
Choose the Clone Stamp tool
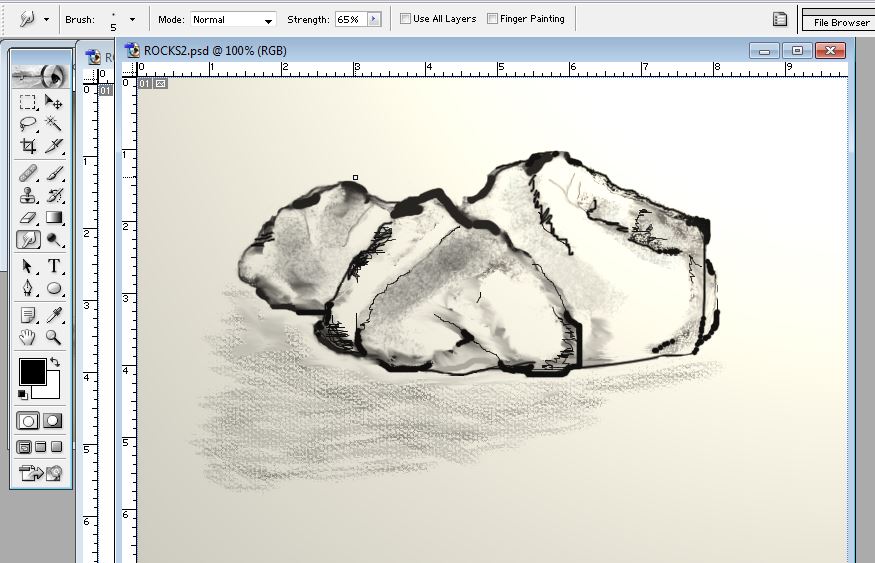pos(28,195)
